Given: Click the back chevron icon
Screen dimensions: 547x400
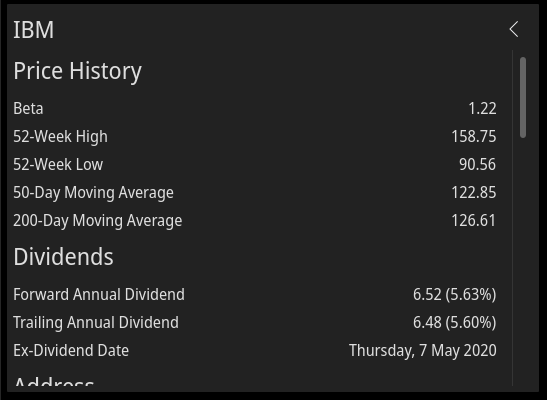Looking at the screenshot, I should 514,29.
